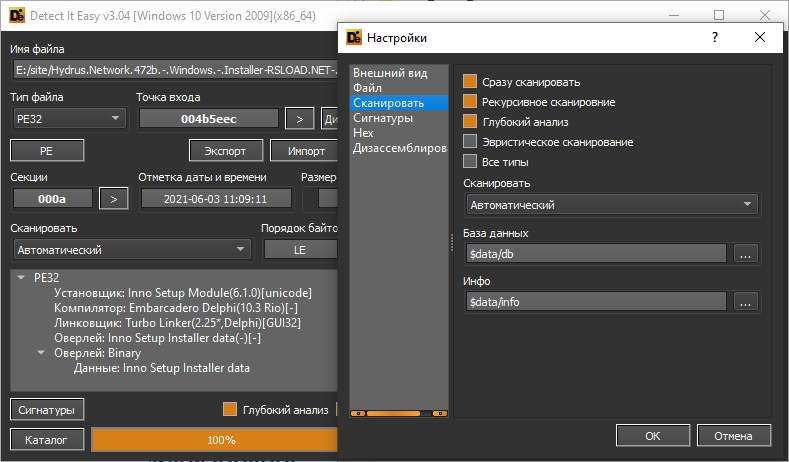Toggle Рекурсивное сканировние checkbox

pyautogui.click(x=470, y=102)
